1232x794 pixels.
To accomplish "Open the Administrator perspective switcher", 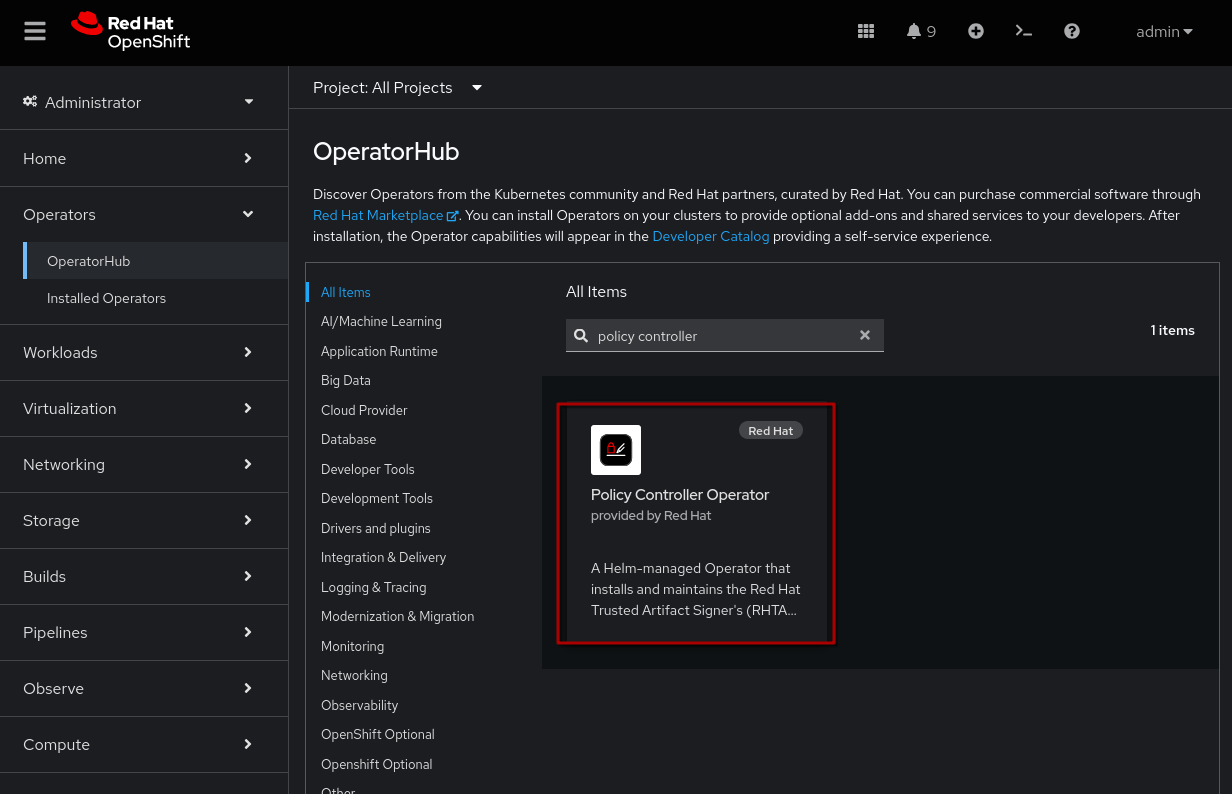I will [x=140, y=102].
